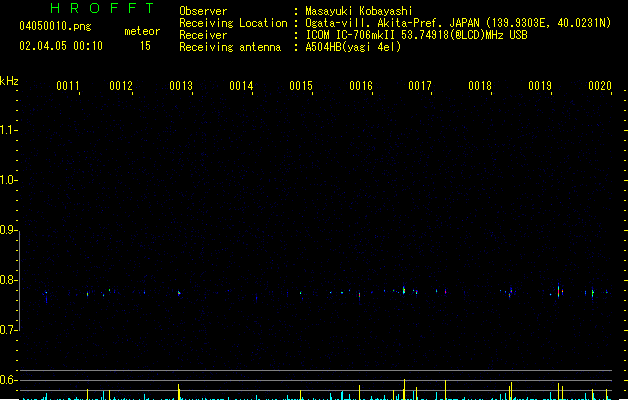Click the Observer label
This screenshot has width=629, height=400.
tap(203, 11)
